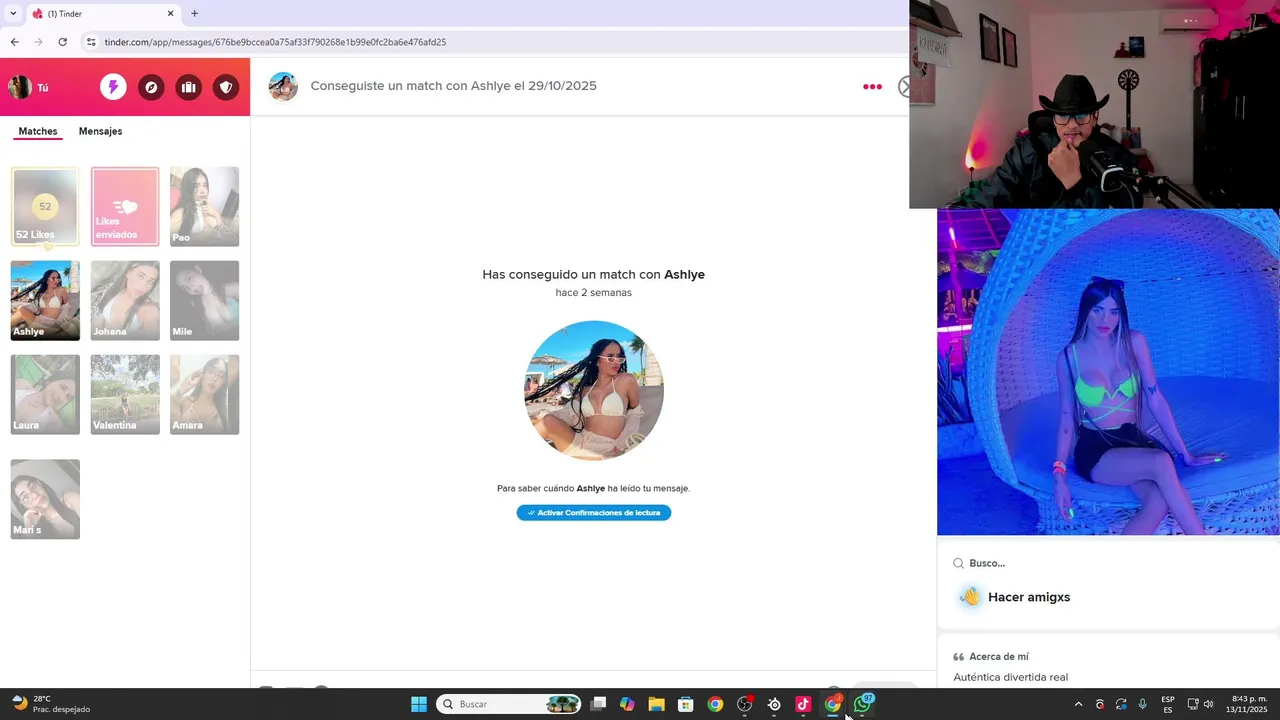
Task: Open the work mode briefcase icon
Action: click(x=188, y=87)
